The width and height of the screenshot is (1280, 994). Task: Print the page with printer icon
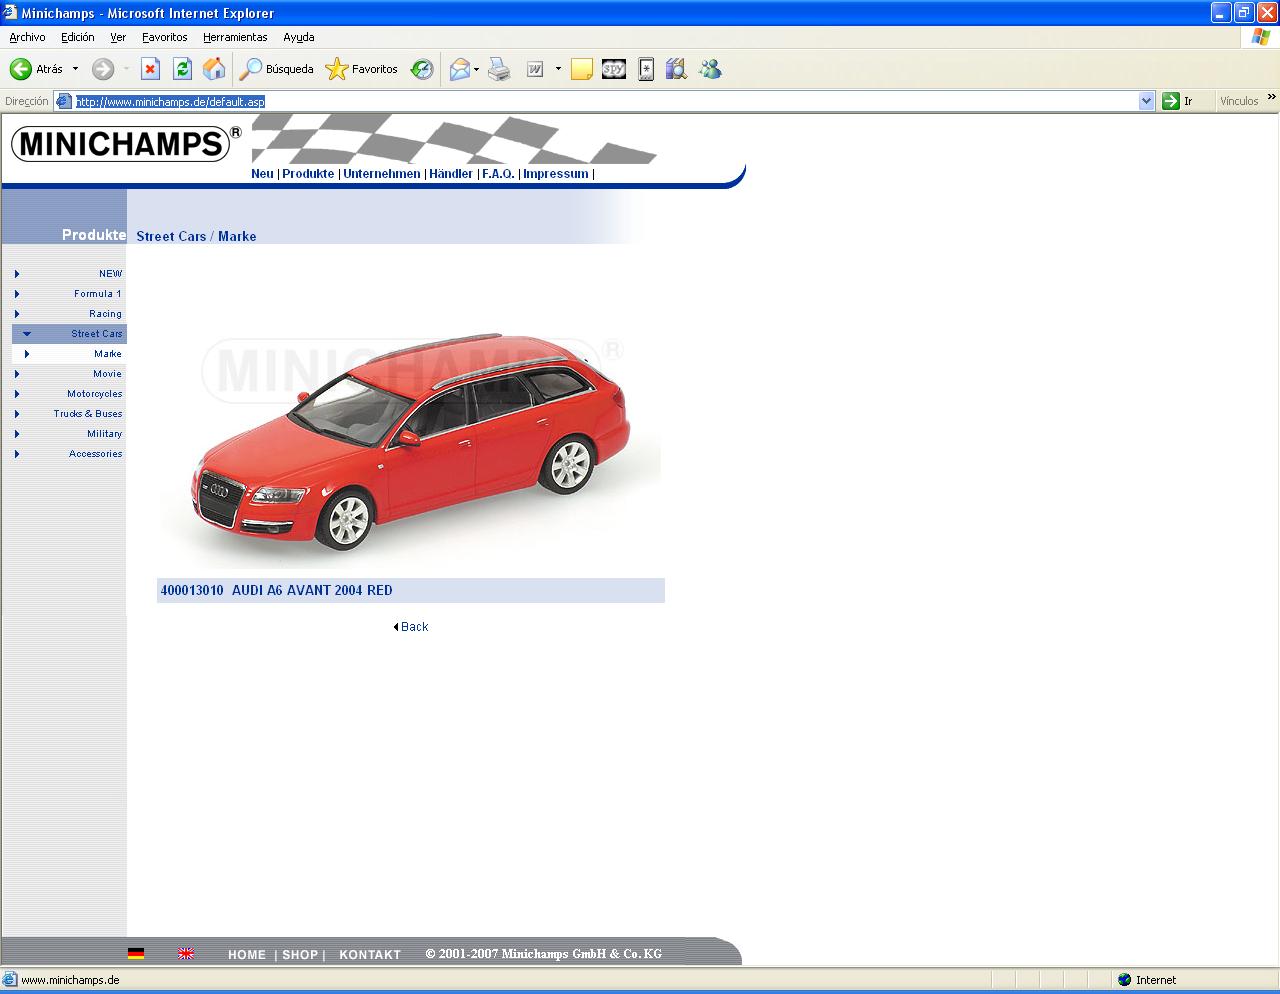tap(499, 69)
